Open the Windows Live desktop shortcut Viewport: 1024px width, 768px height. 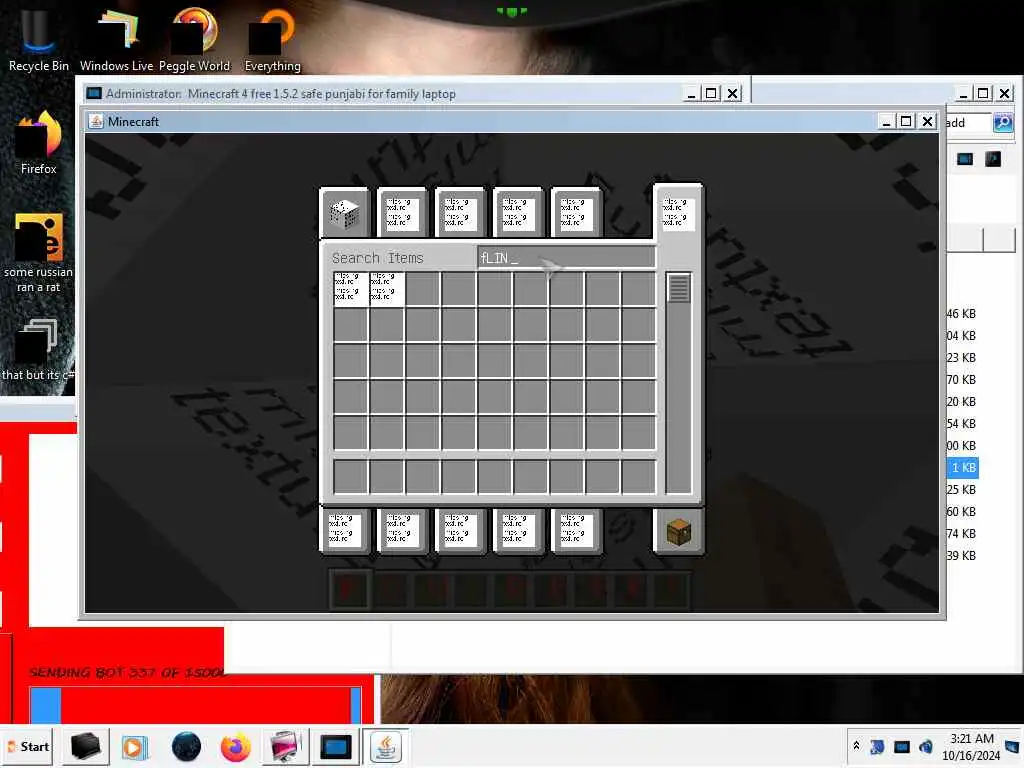[116, 39]
